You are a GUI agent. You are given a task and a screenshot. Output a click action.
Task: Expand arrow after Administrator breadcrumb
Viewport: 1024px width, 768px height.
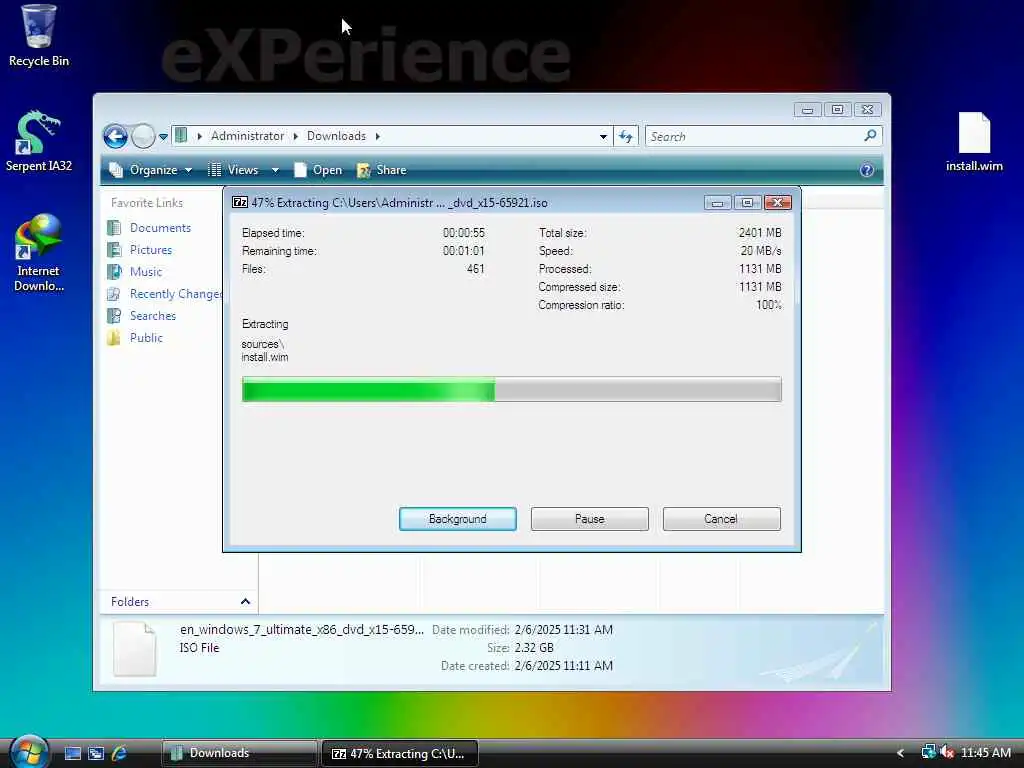(295, 136)
